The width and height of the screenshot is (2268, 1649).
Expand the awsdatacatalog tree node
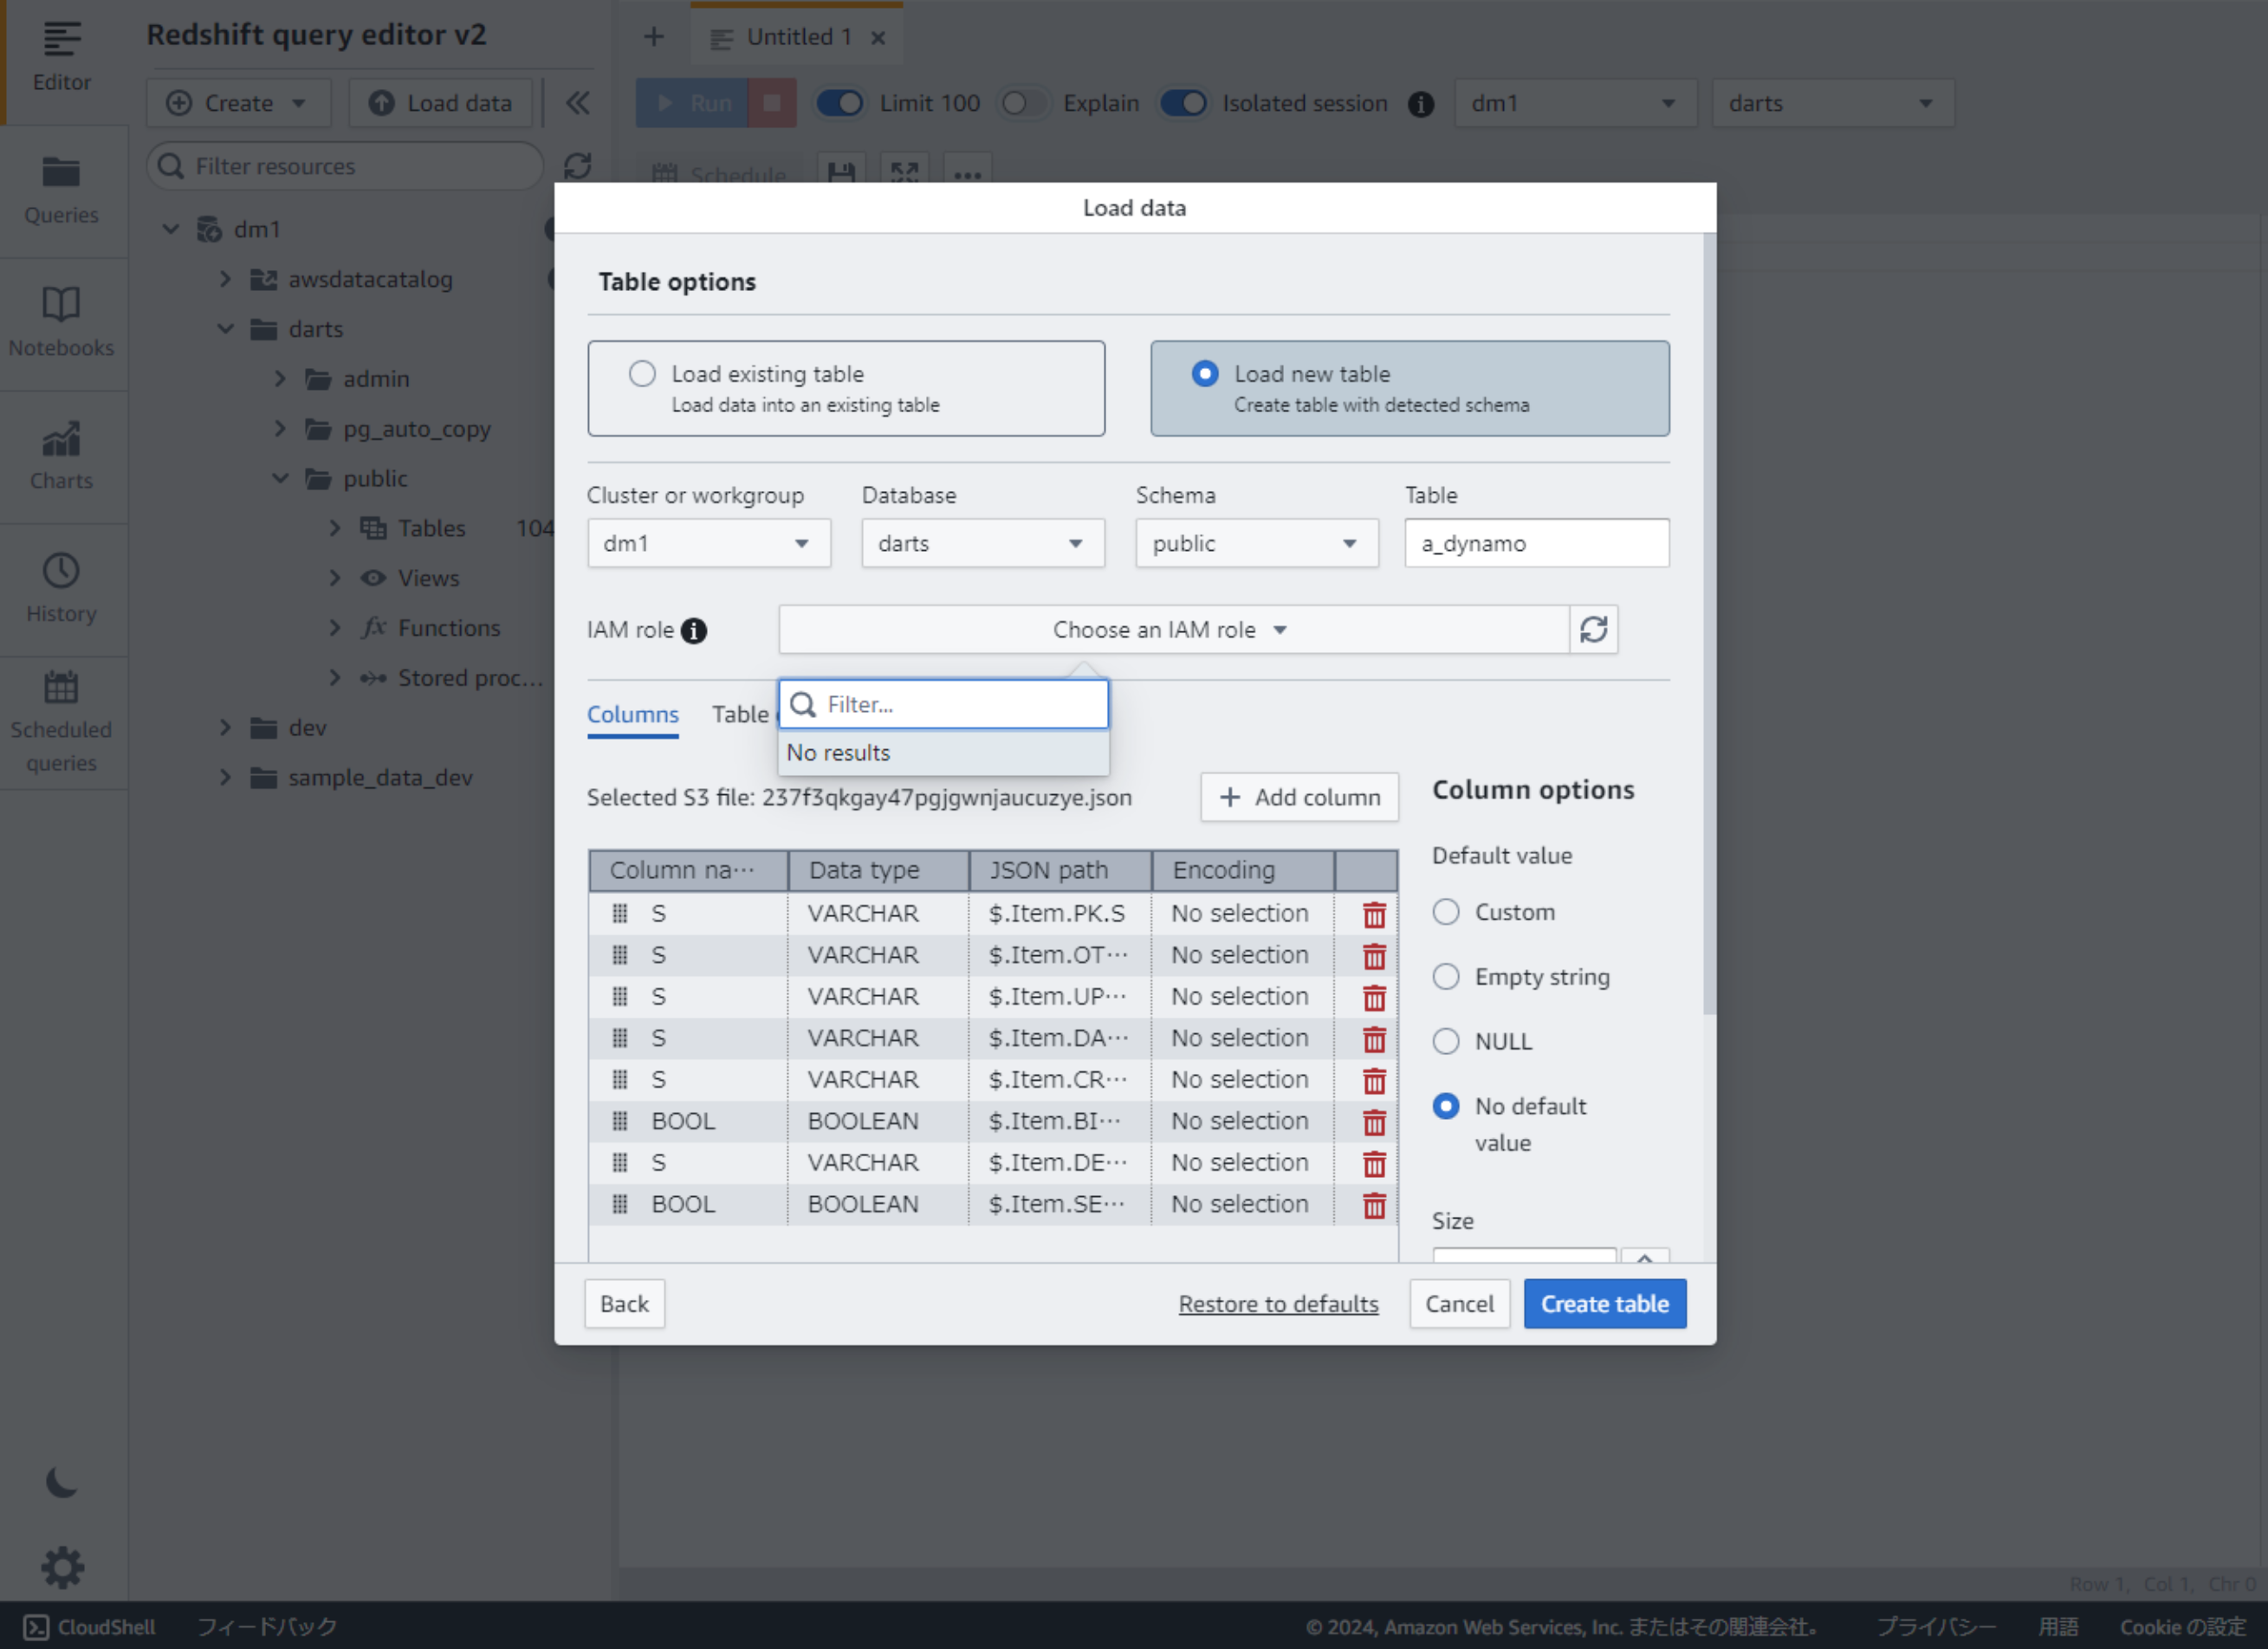(225, 279)
